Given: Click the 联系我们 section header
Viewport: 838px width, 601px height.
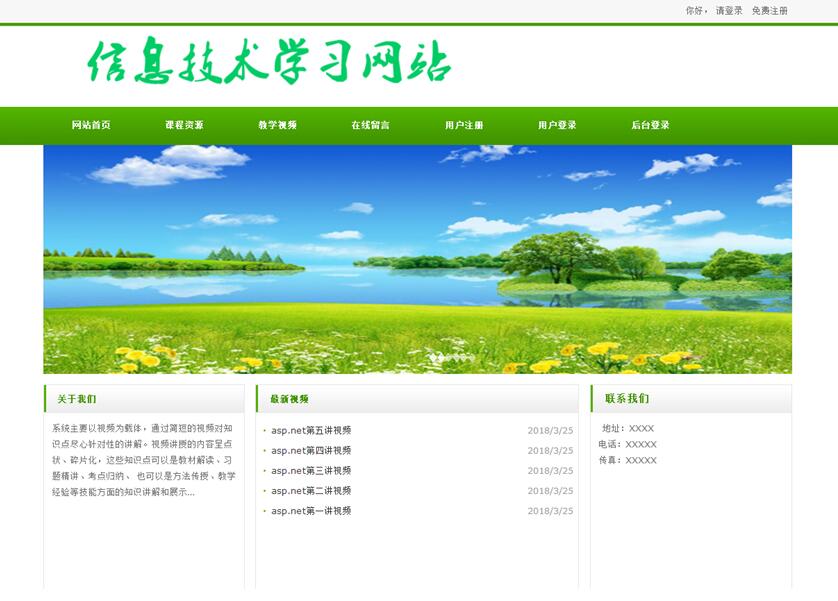Looking at the screenshot, I should (627, 399).
